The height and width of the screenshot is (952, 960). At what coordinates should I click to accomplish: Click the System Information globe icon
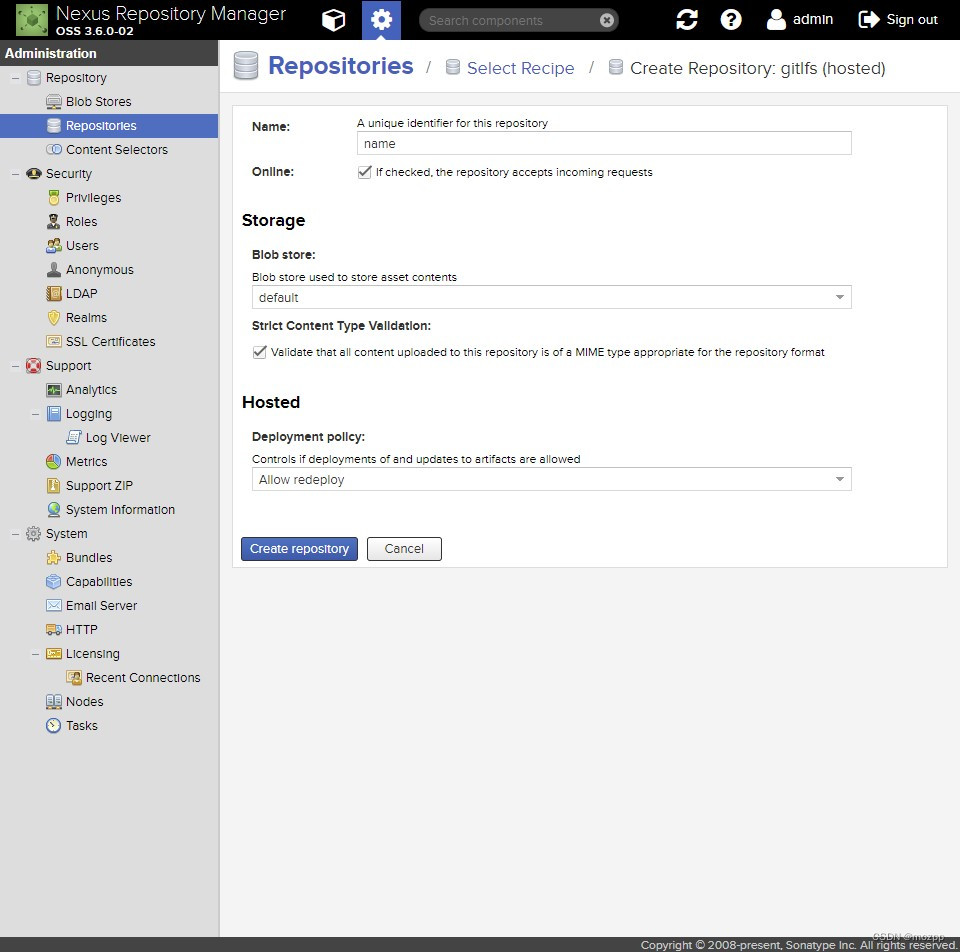pyautogui.click(x=54, y=509)
